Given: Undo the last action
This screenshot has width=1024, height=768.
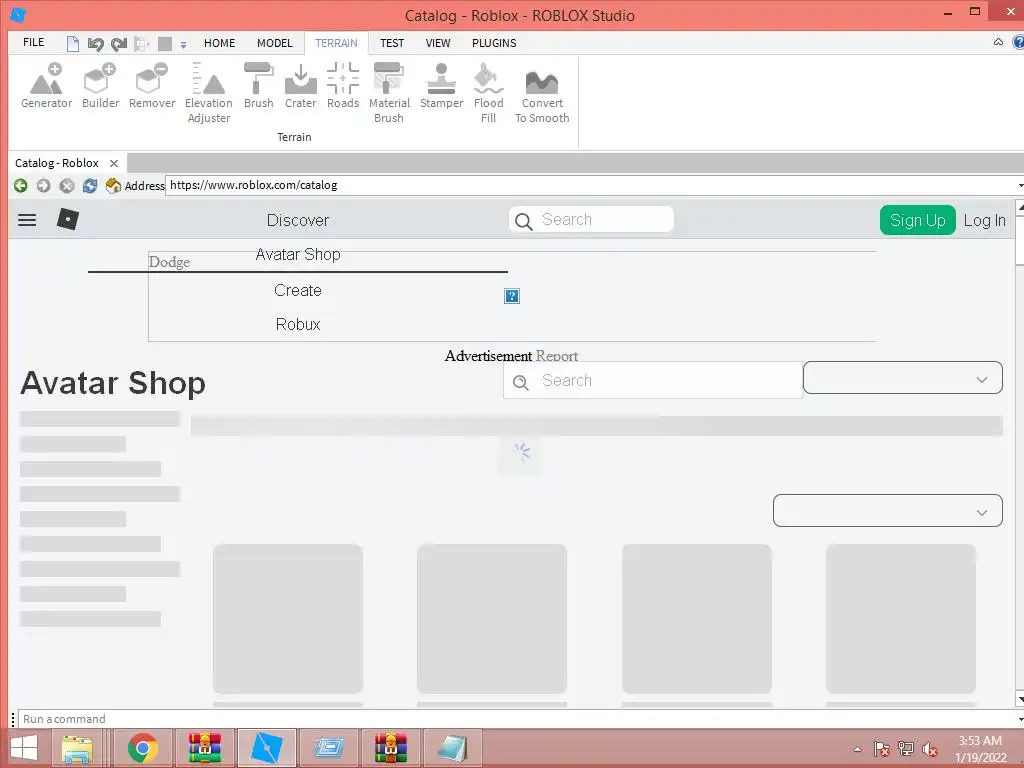Looking at the screenshot, I should tap(96, 44).
